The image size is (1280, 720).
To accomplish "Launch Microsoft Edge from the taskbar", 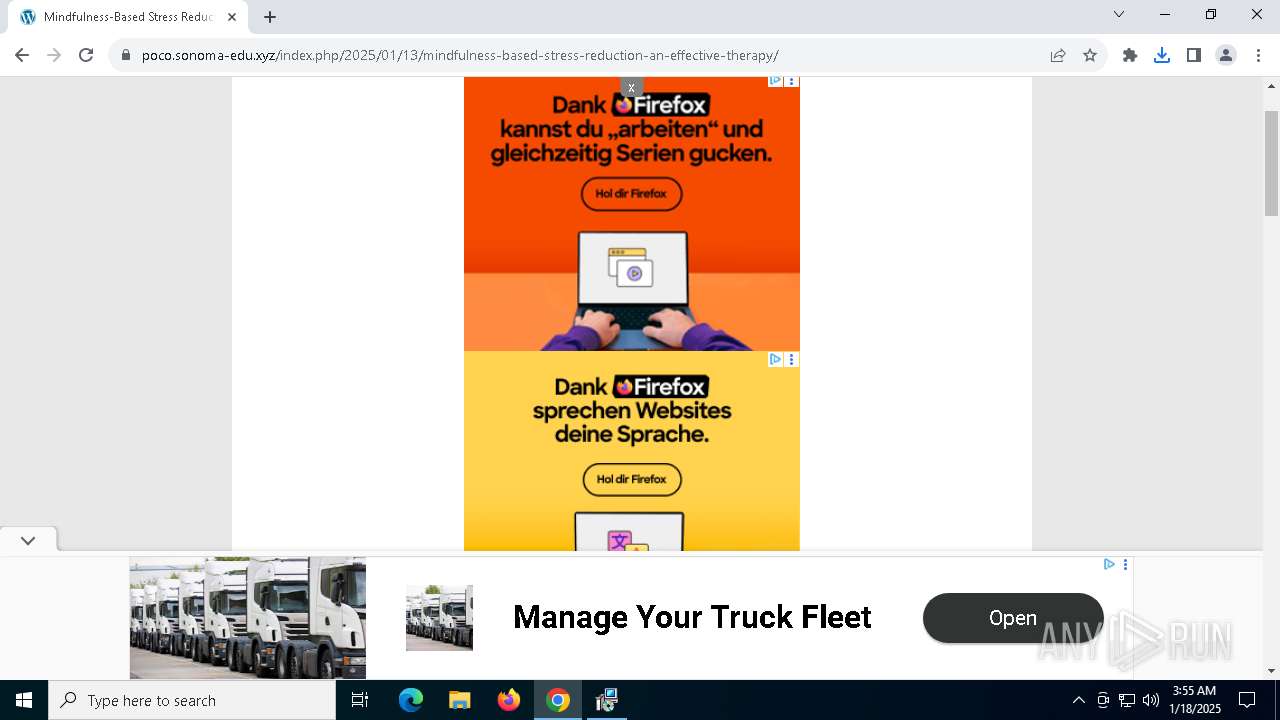I will (411, 700).
